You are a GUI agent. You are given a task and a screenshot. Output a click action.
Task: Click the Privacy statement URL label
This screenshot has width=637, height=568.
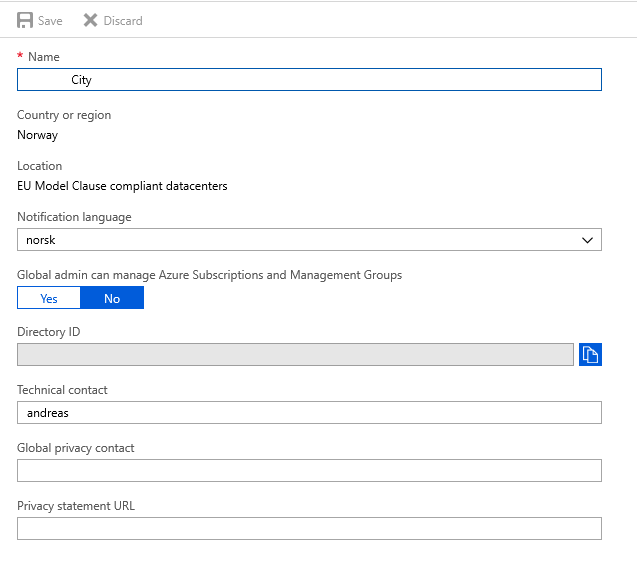click(x=76, y=506)
